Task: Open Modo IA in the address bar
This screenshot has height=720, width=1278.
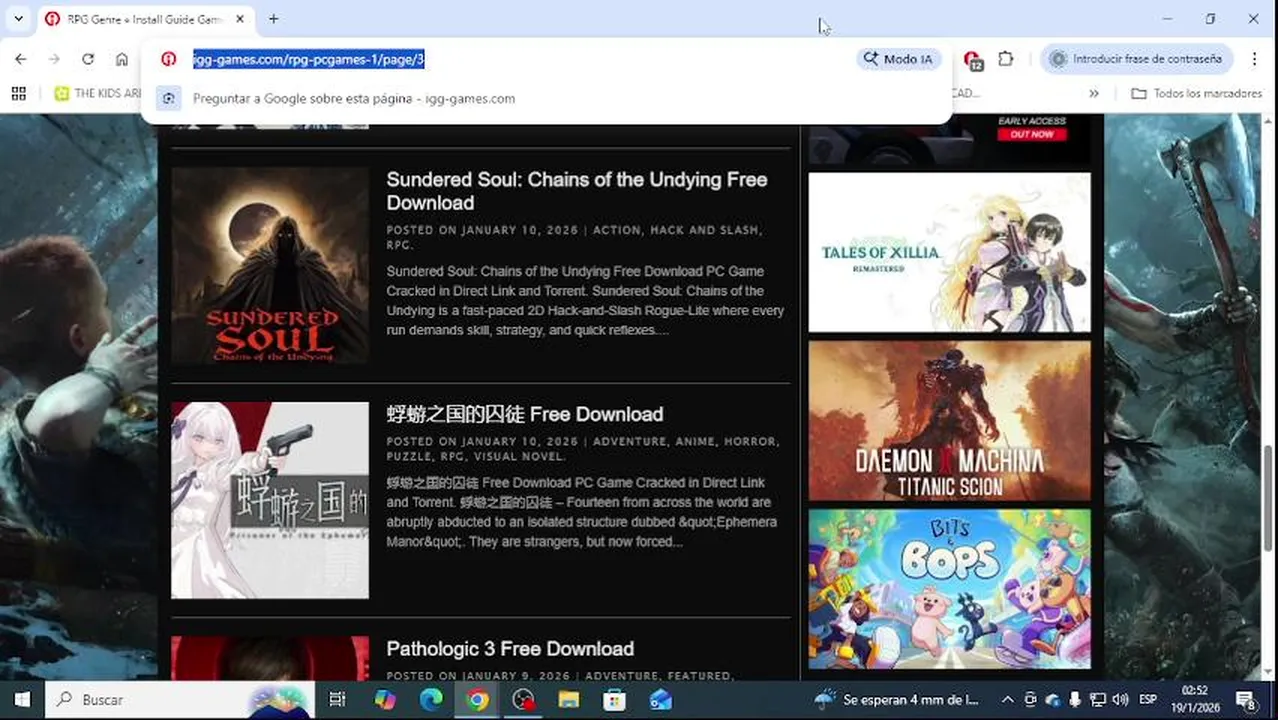Action: coord(899,59)
